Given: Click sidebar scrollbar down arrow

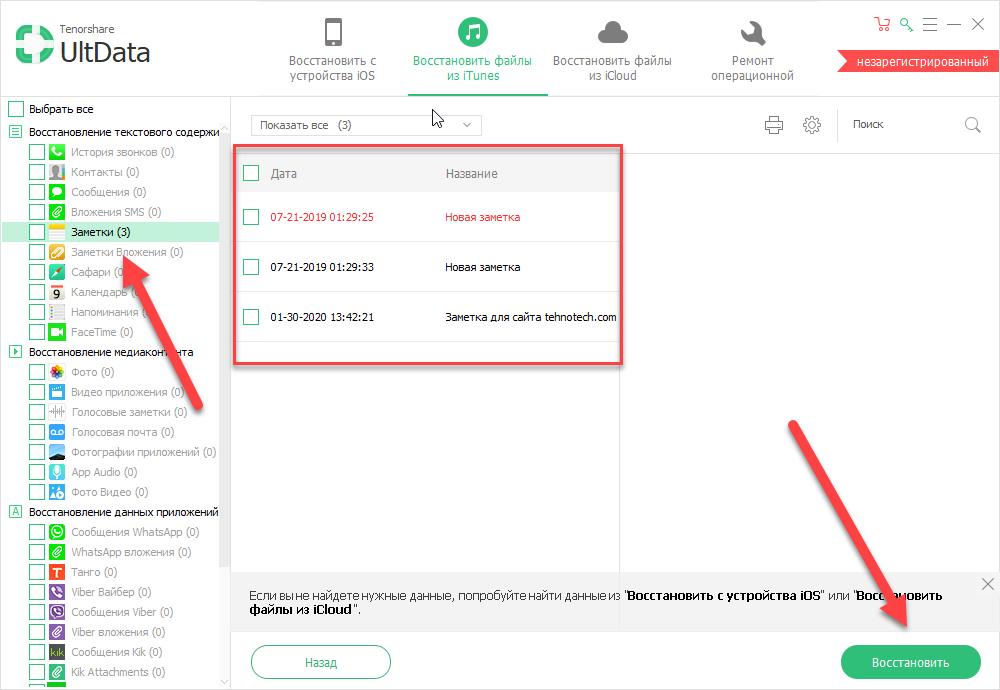Looking at the screenshot, I should coord(224,681).
